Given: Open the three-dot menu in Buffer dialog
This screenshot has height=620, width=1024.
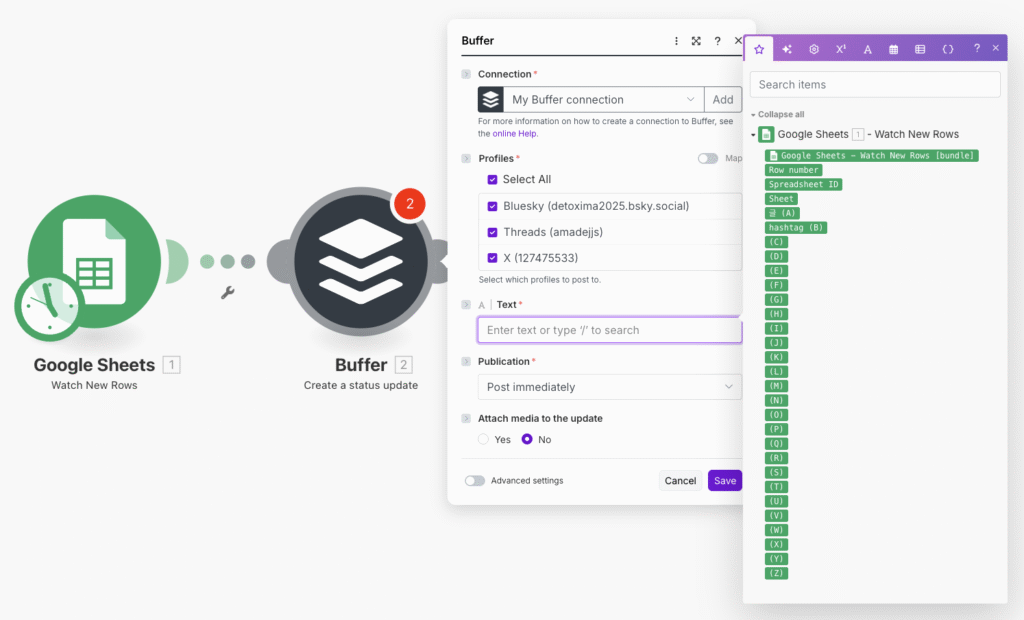Looking at the screenshot, I should coord(676,41).
